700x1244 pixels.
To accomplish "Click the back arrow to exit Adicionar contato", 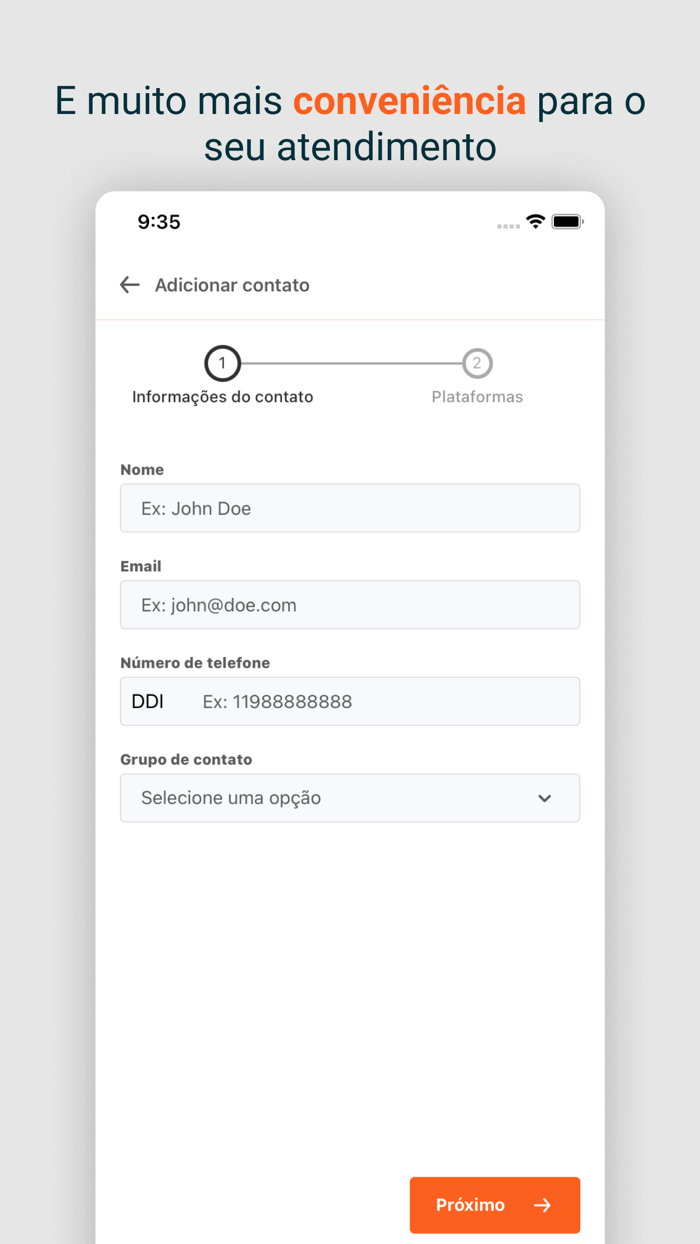I will [x=129, y=285].
